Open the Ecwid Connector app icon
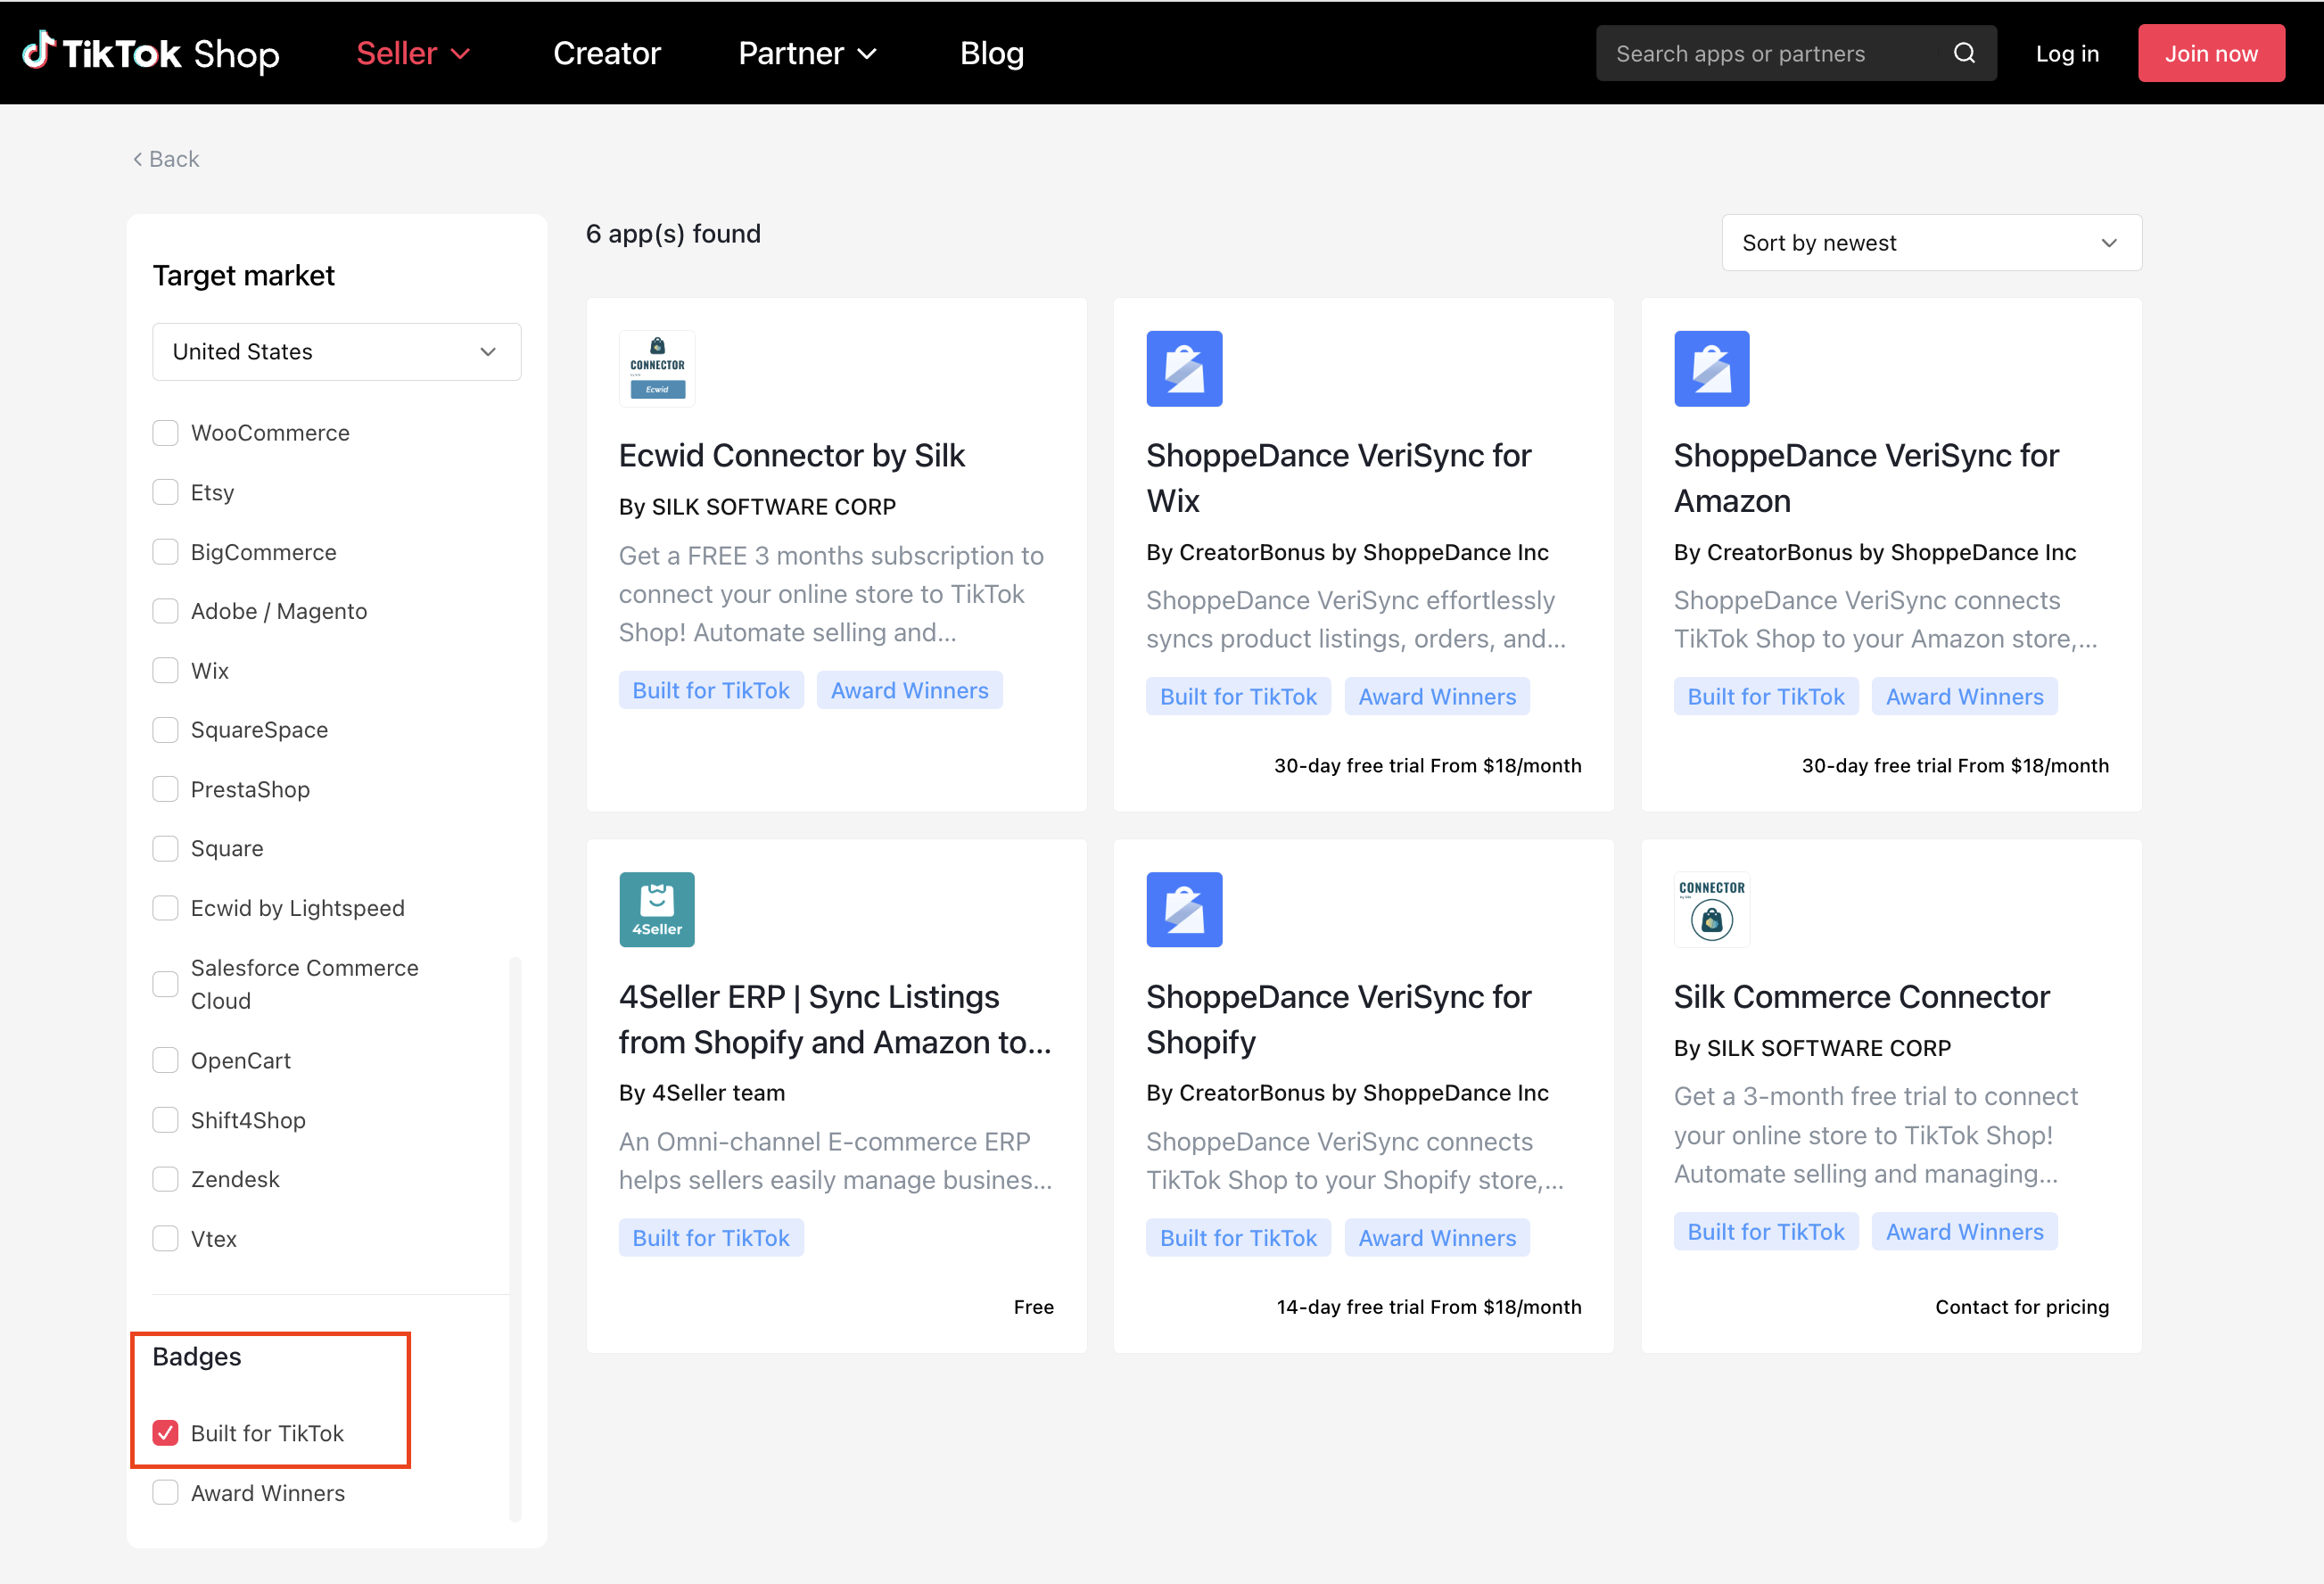This screenshot has height=1584, width=2324. (656, 368)
